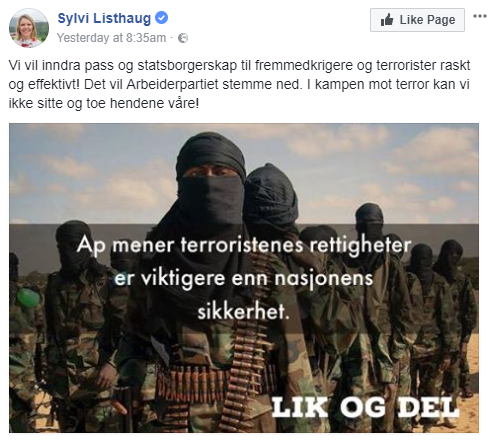Viewport: 491px width, 440px height.
Task: Click the globe public privacy icon
Action: [x=183, y=38]
